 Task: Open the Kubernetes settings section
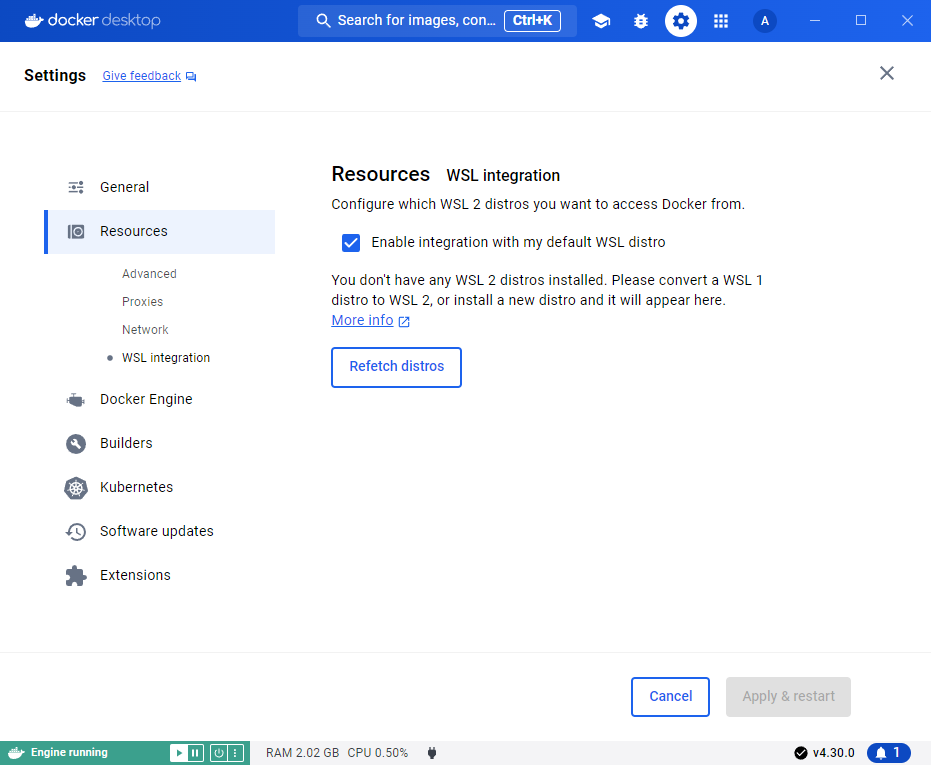tap(160, 488)
